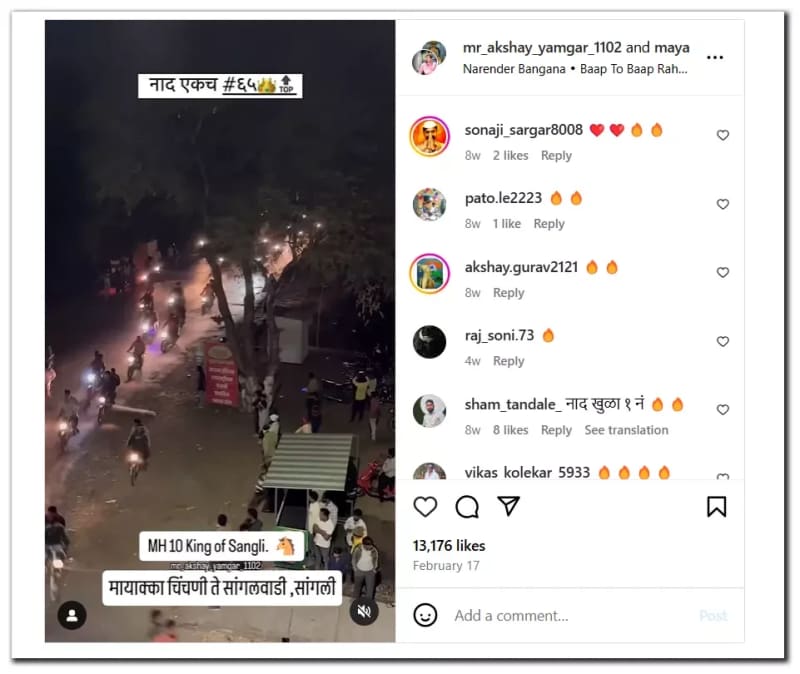Click See translation on sham_tandale_ comment
The height and width of the screenshot is (674, 800).
coord(626,430)
